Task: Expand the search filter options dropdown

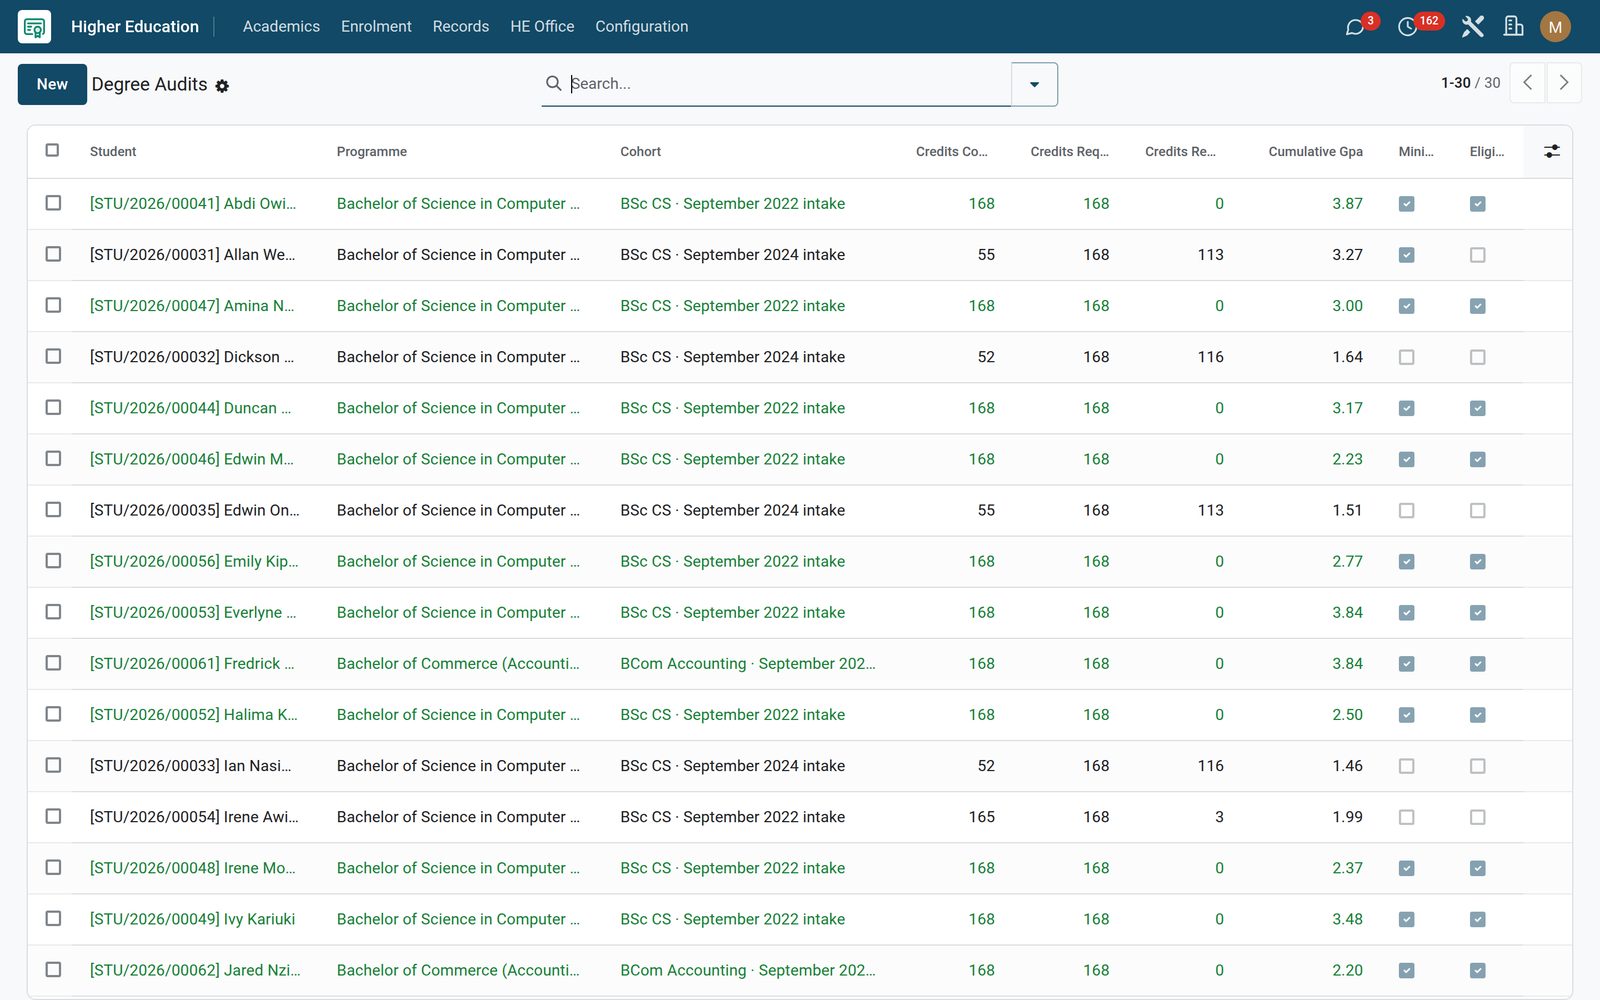Action: coord(1034,84)
